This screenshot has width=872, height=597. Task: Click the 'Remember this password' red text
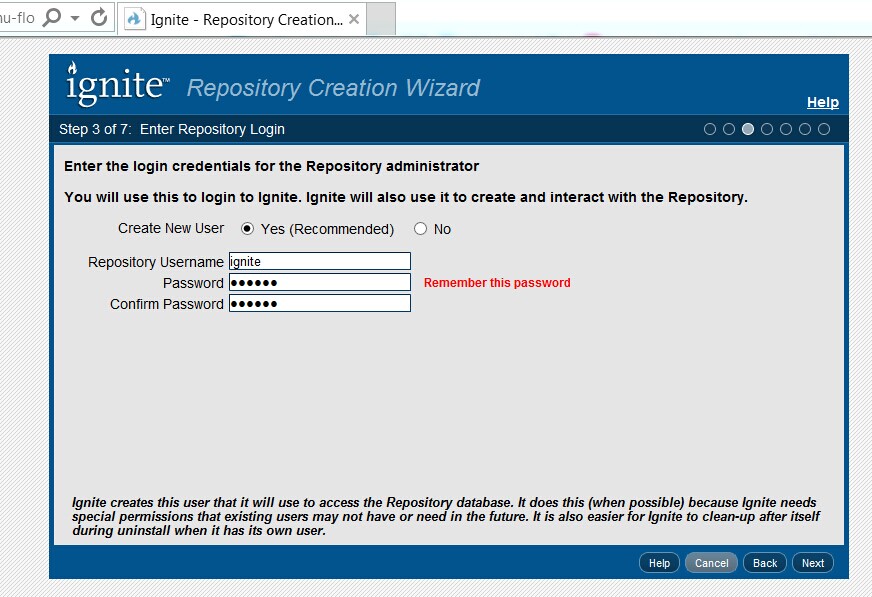coord(497,282)
